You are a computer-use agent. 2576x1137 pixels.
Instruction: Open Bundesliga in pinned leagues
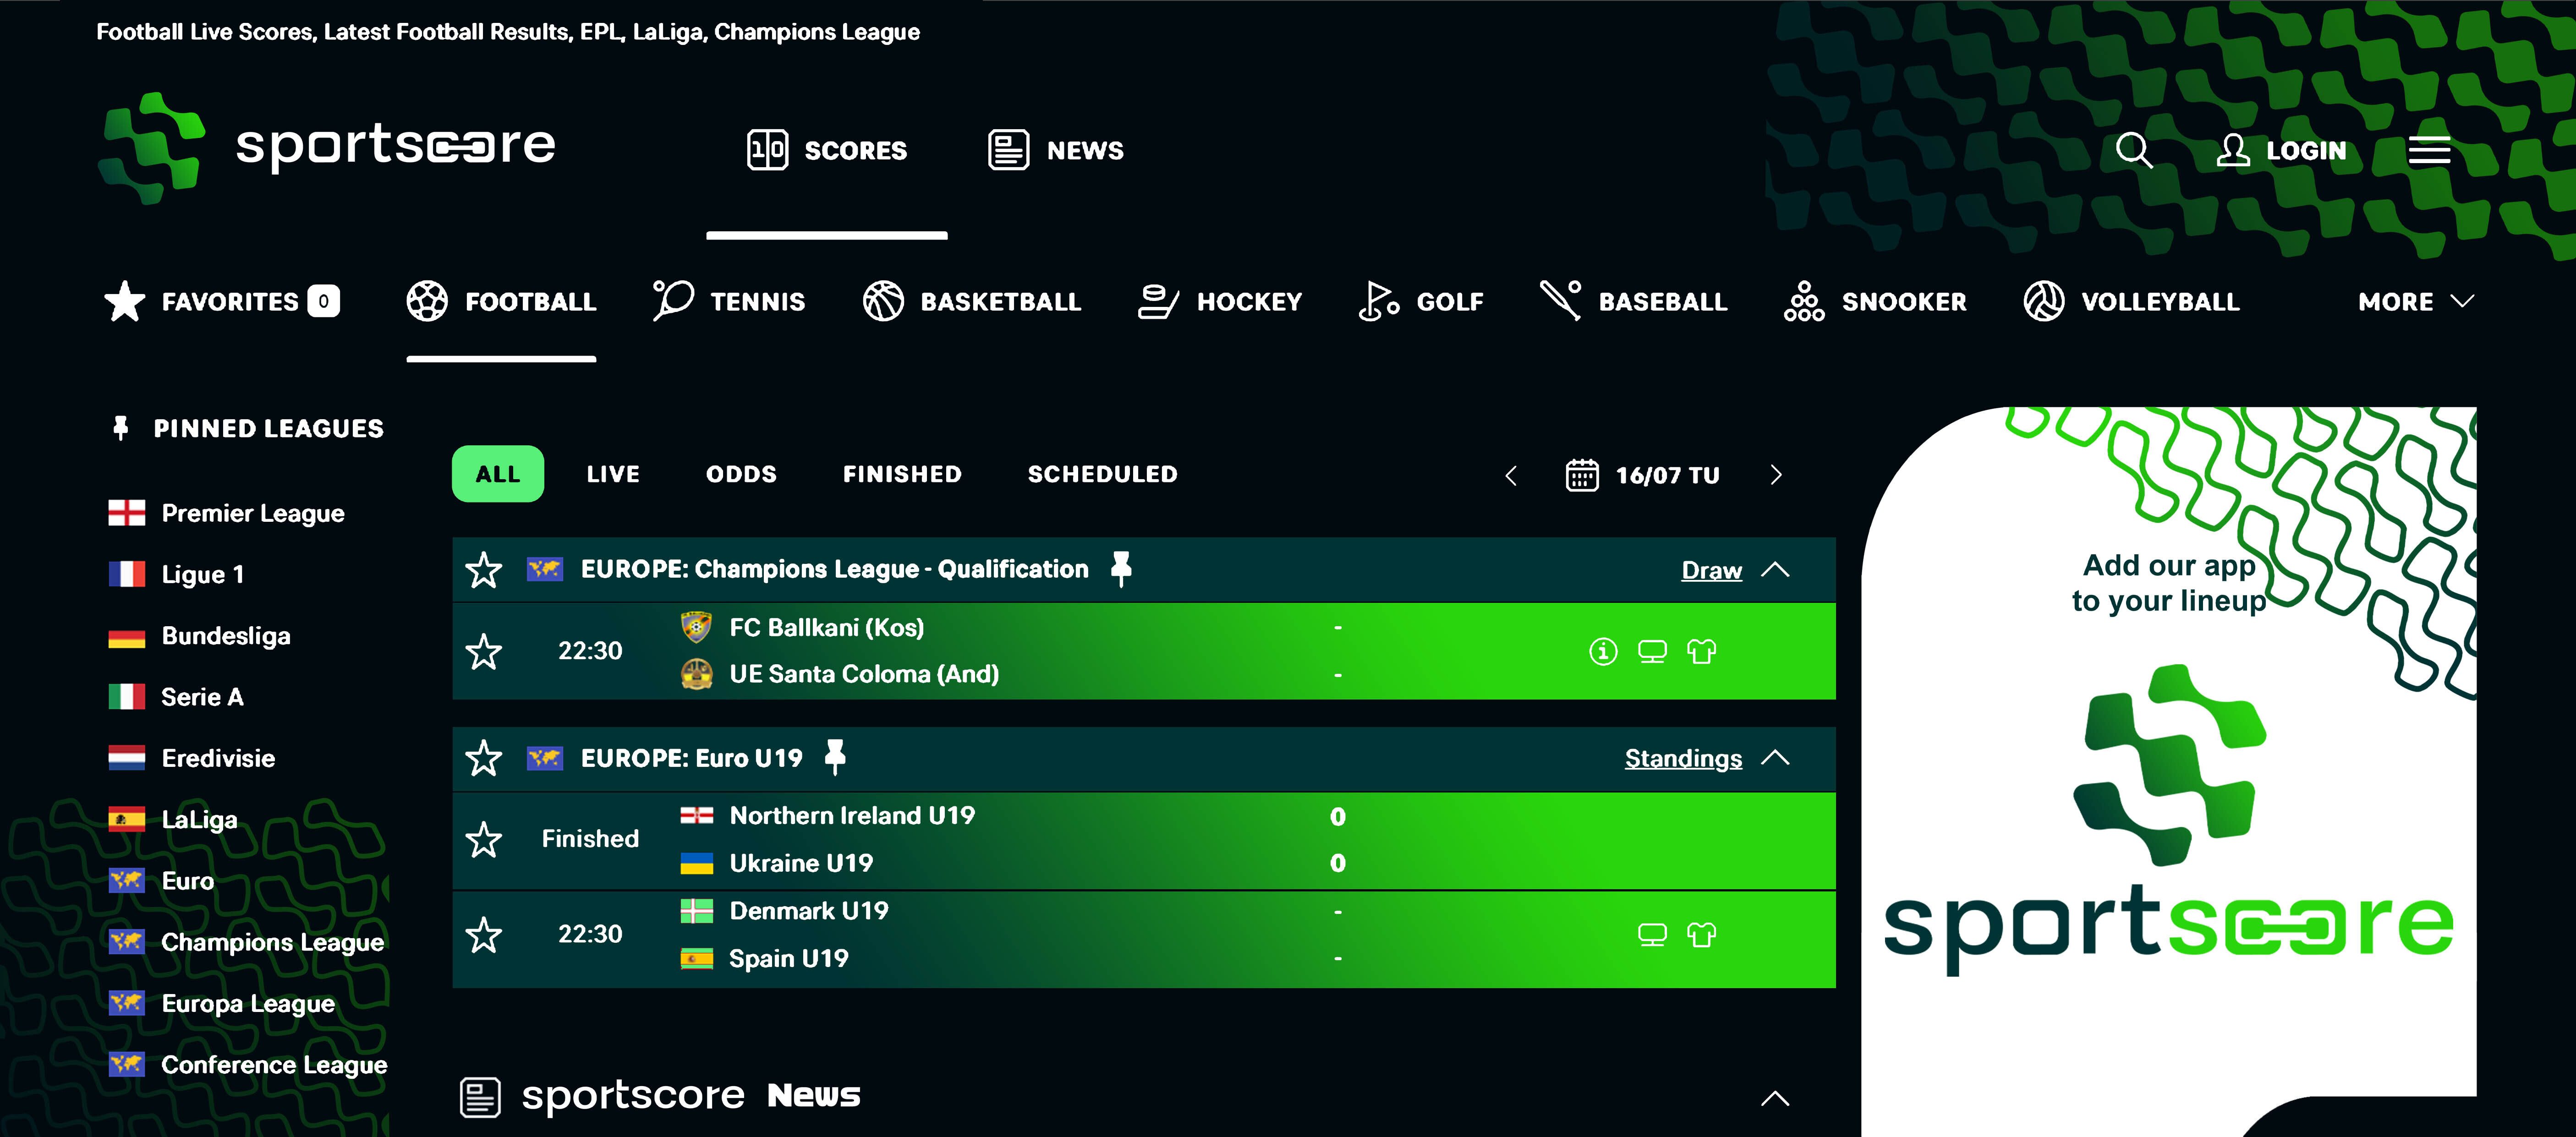(199, 636)
